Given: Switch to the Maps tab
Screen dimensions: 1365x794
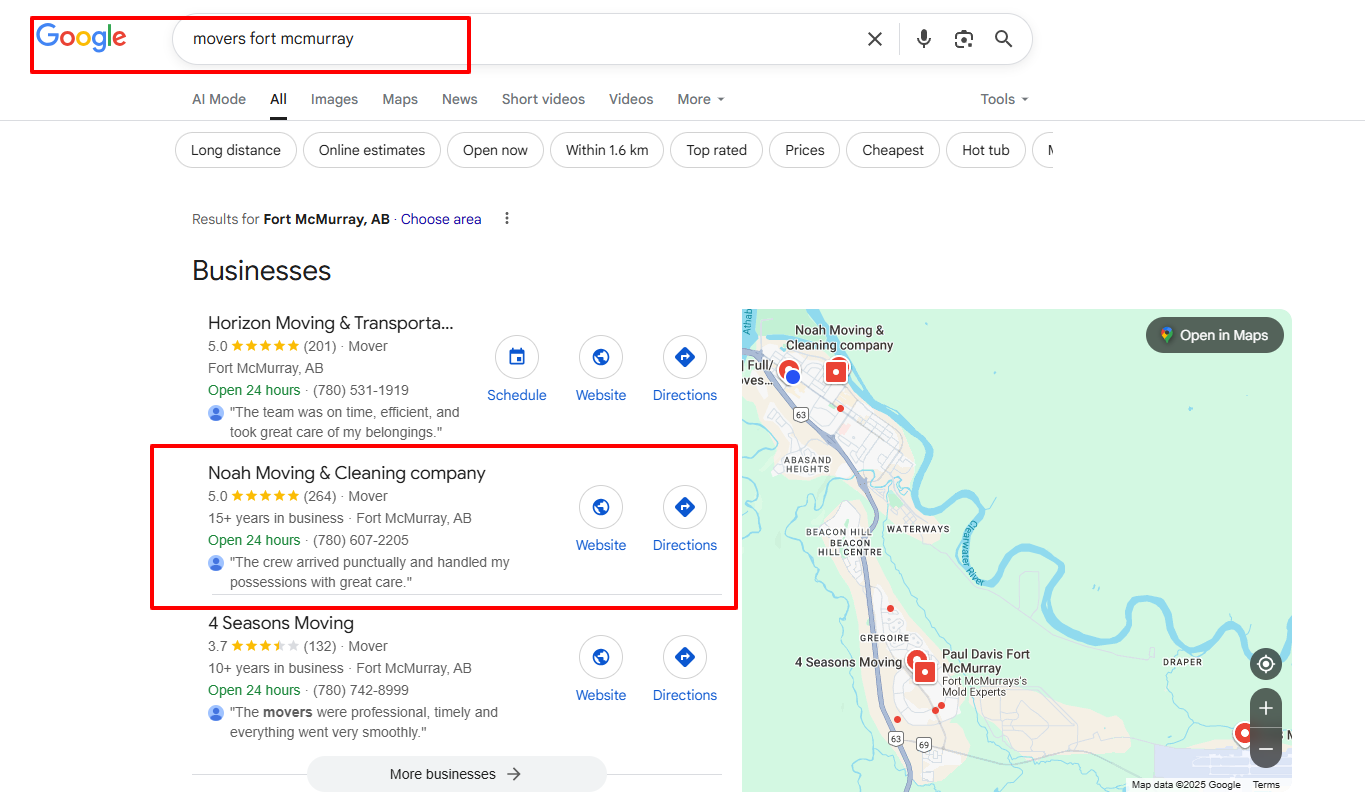Looking at the screenshot, I should click(400, 99).
